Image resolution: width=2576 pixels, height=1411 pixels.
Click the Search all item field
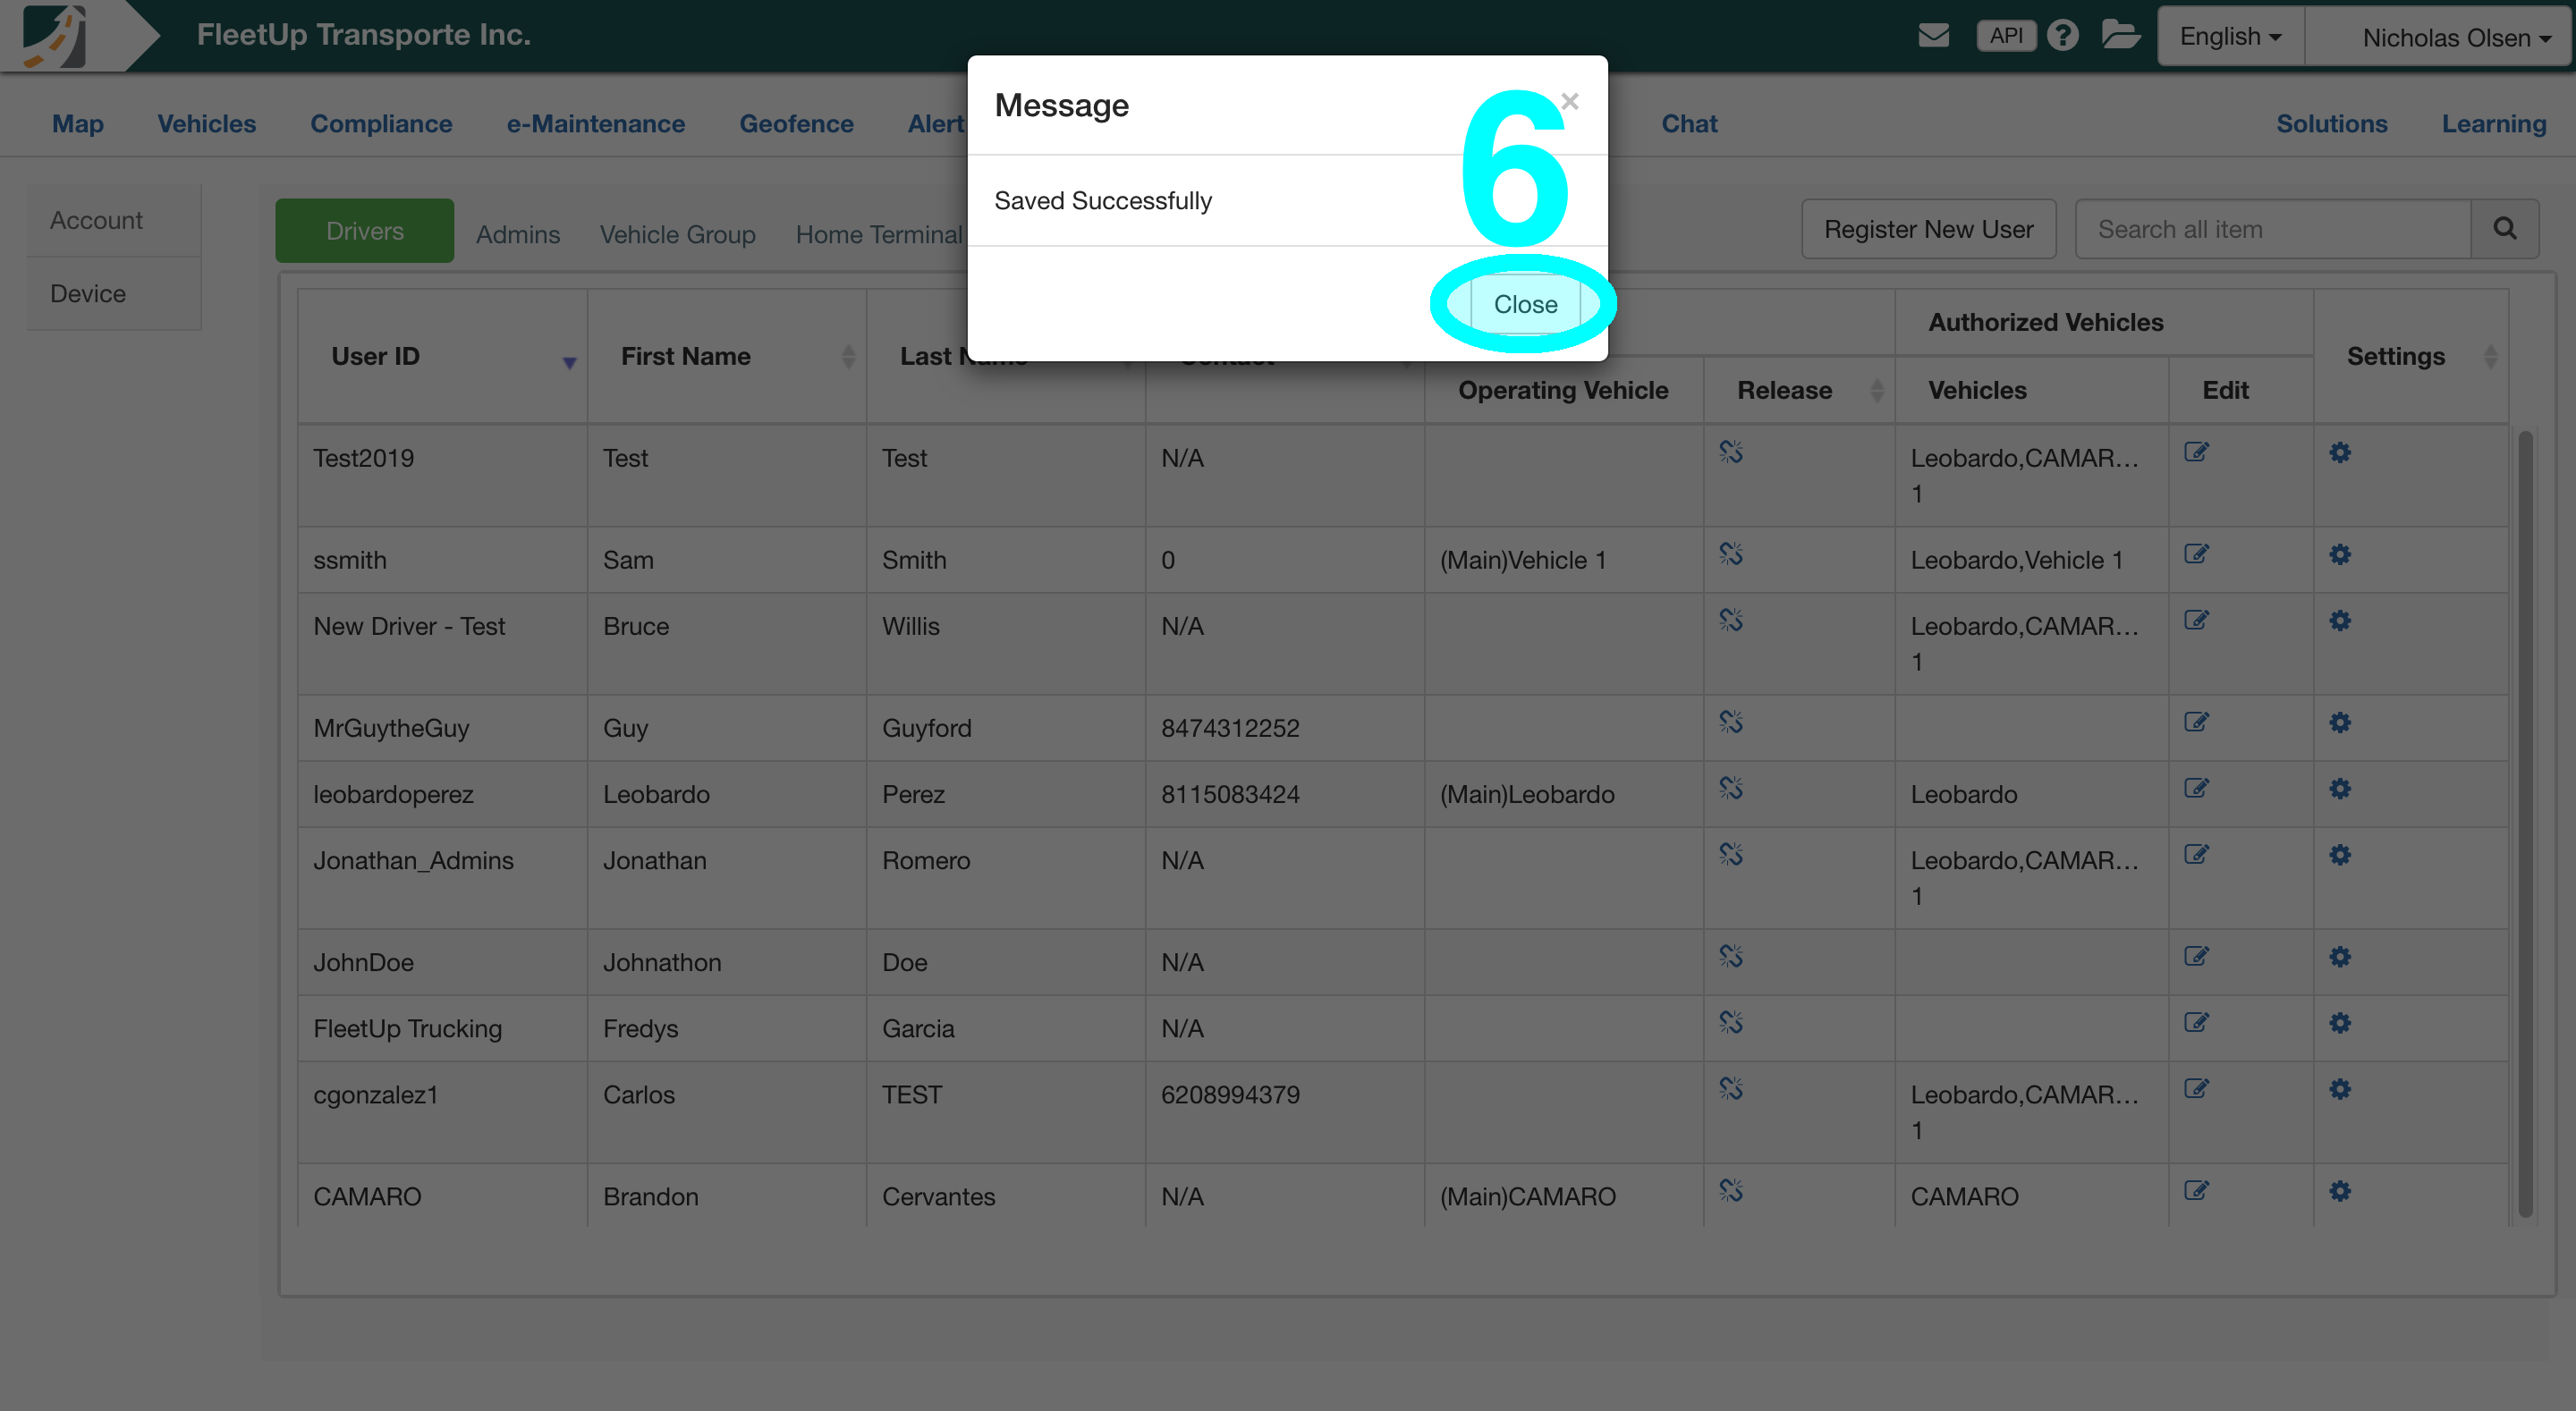pyautogui.click(x=2272, y=229)
